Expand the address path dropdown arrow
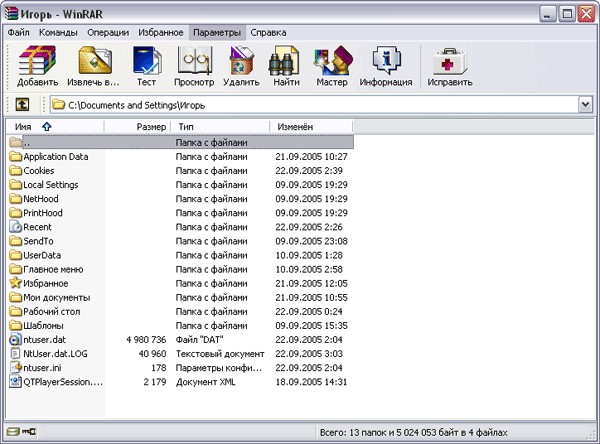The image size is (600, 444). point(585,104)
